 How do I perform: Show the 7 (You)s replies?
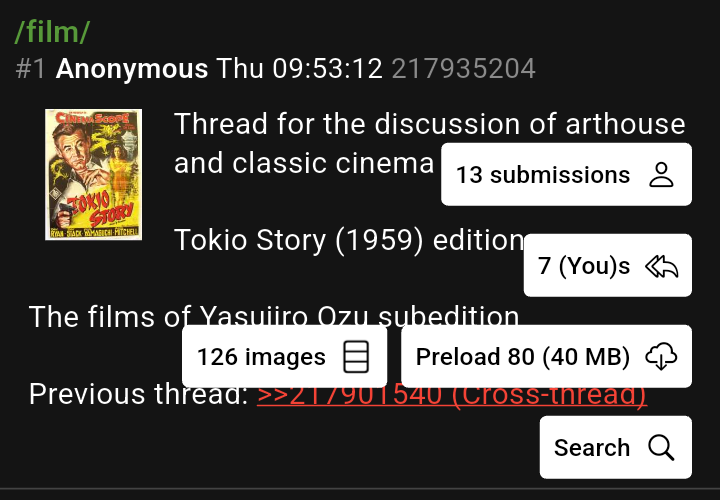coord(608,265)
